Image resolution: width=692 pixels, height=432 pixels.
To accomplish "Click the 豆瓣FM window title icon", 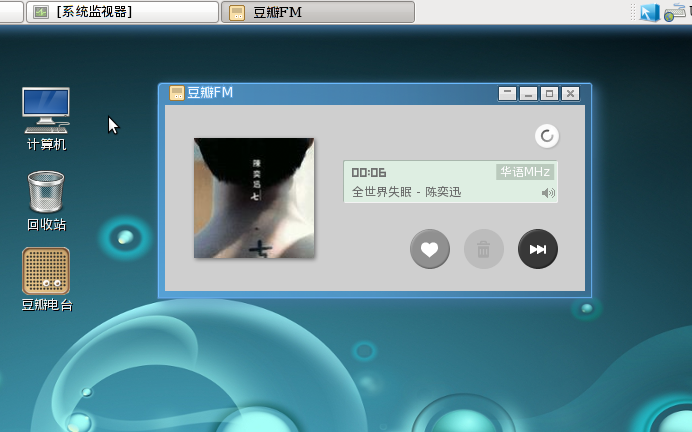I will (x=177, y=93).
